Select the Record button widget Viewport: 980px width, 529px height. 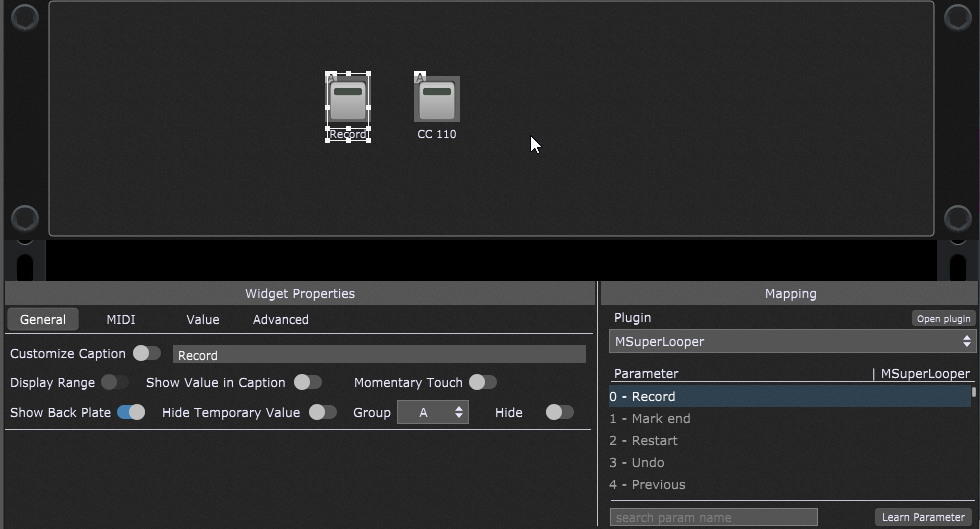coord(348,100)
